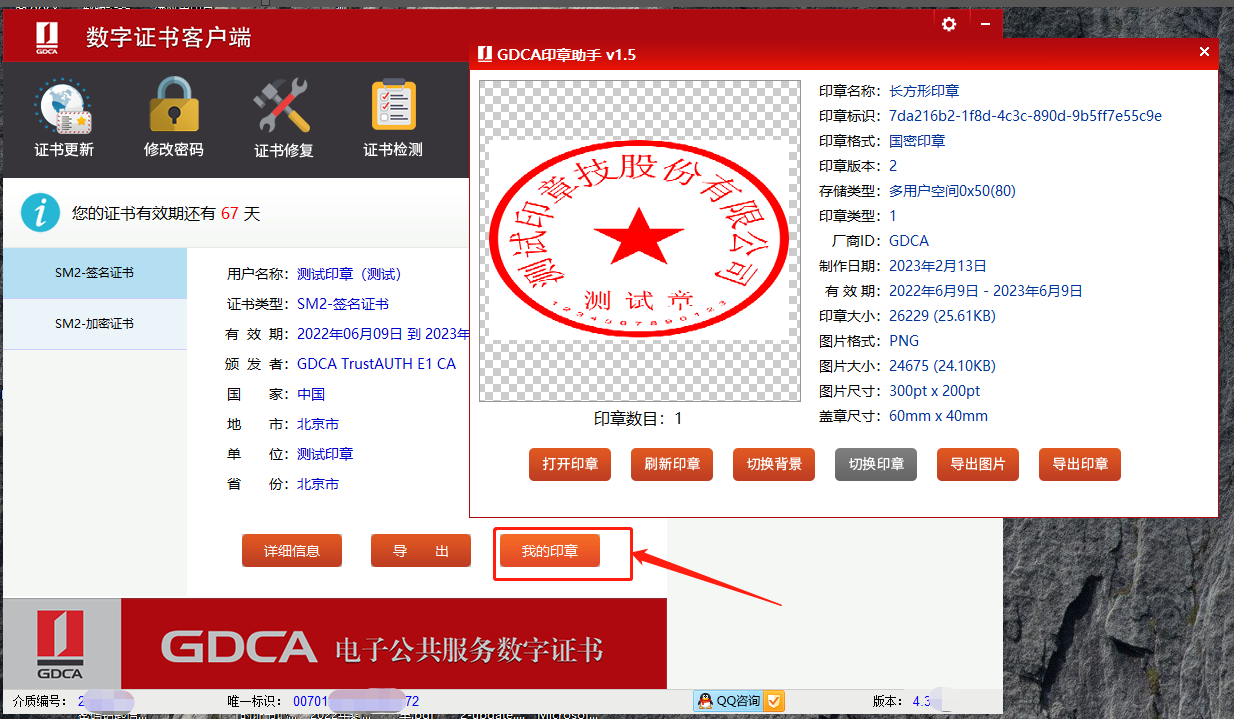Click the image size 24675 (24.10KB)
Viewport: 1234px width, 719px height.
coord(942,366)
